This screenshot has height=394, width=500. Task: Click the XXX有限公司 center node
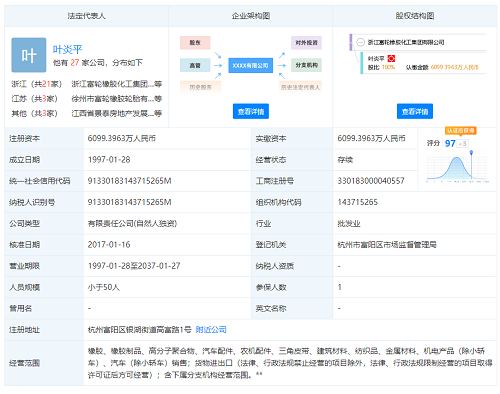point(250,65)
